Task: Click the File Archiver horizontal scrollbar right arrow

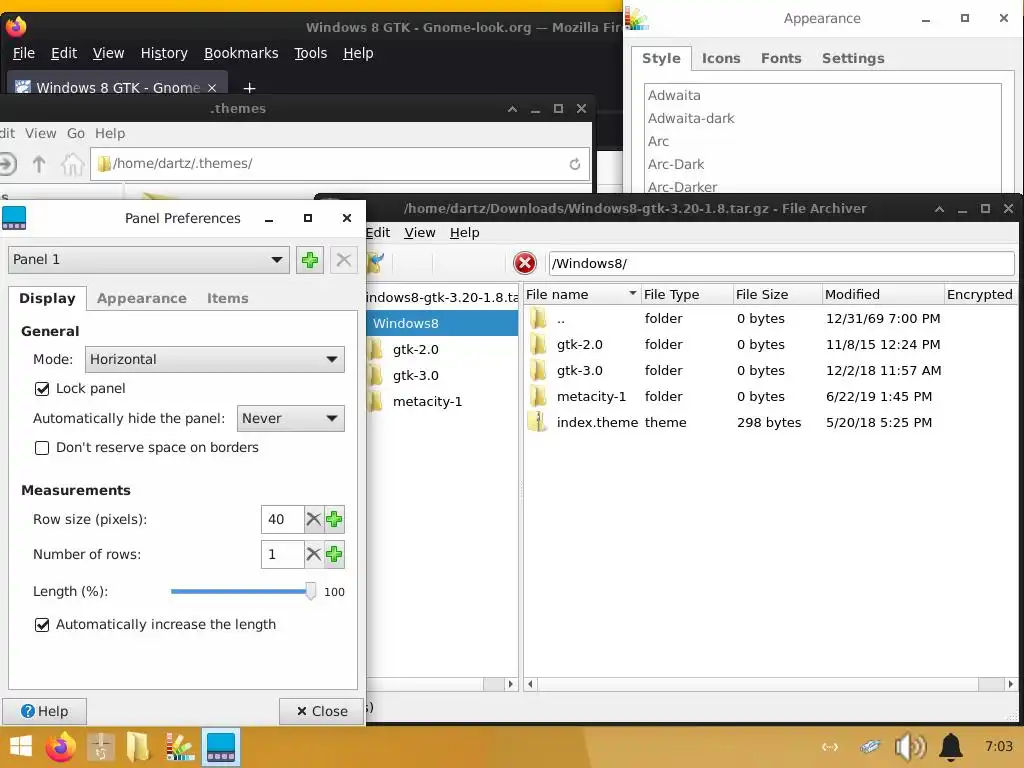Action: (x=1010, y=684)
